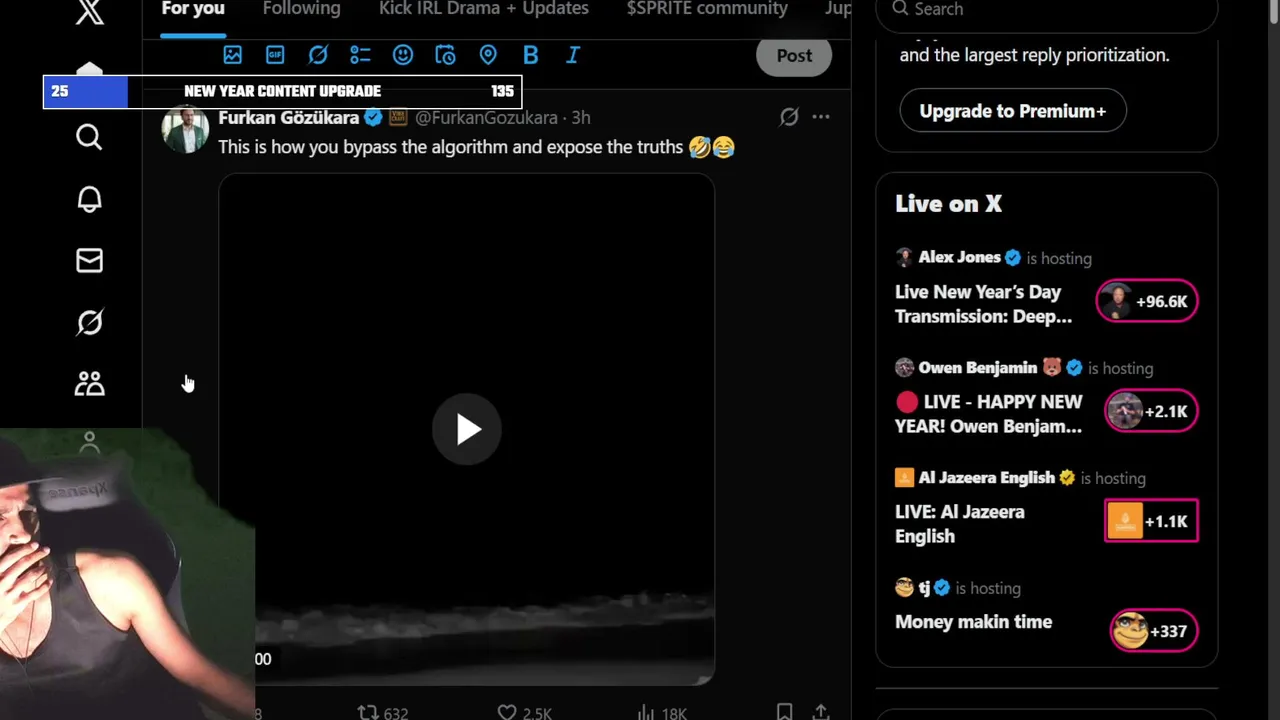Image resolution: width=1280 pixels, height=720 pixels.
Task: Open Notifications bell in sidebar
Action: [89, 199]
